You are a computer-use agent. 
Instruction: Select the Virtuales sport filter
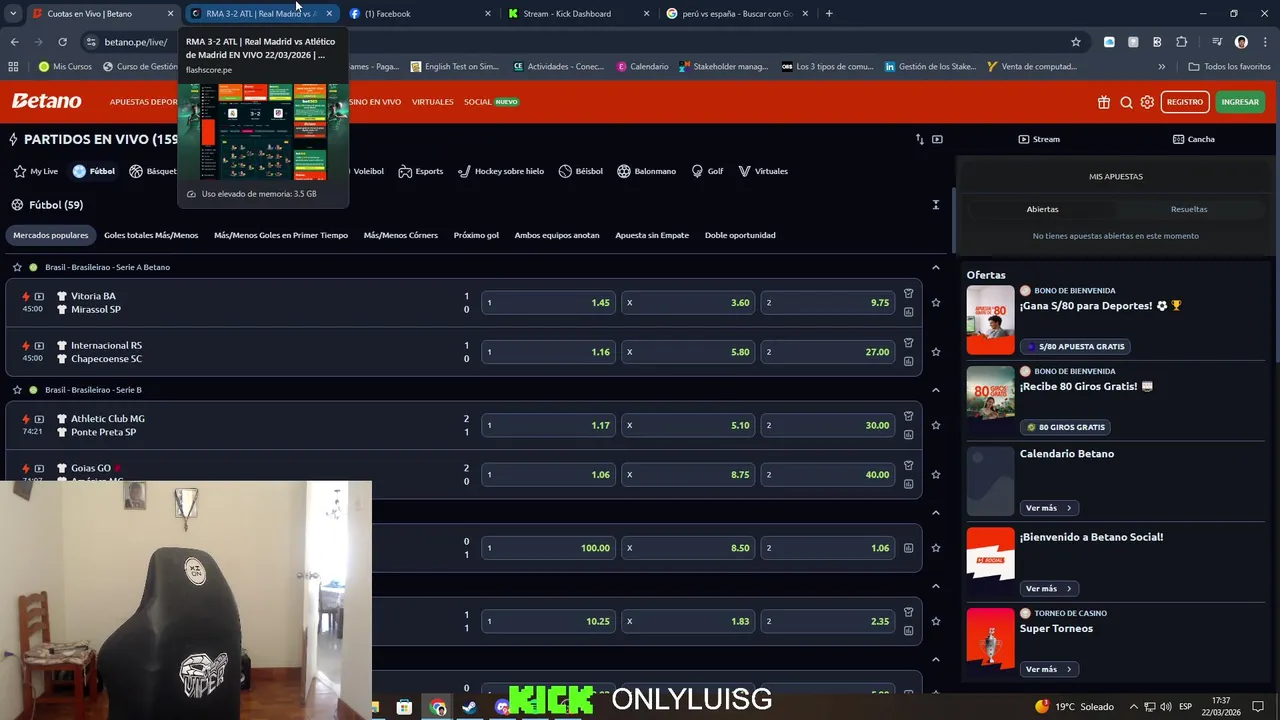pos(763,171)
